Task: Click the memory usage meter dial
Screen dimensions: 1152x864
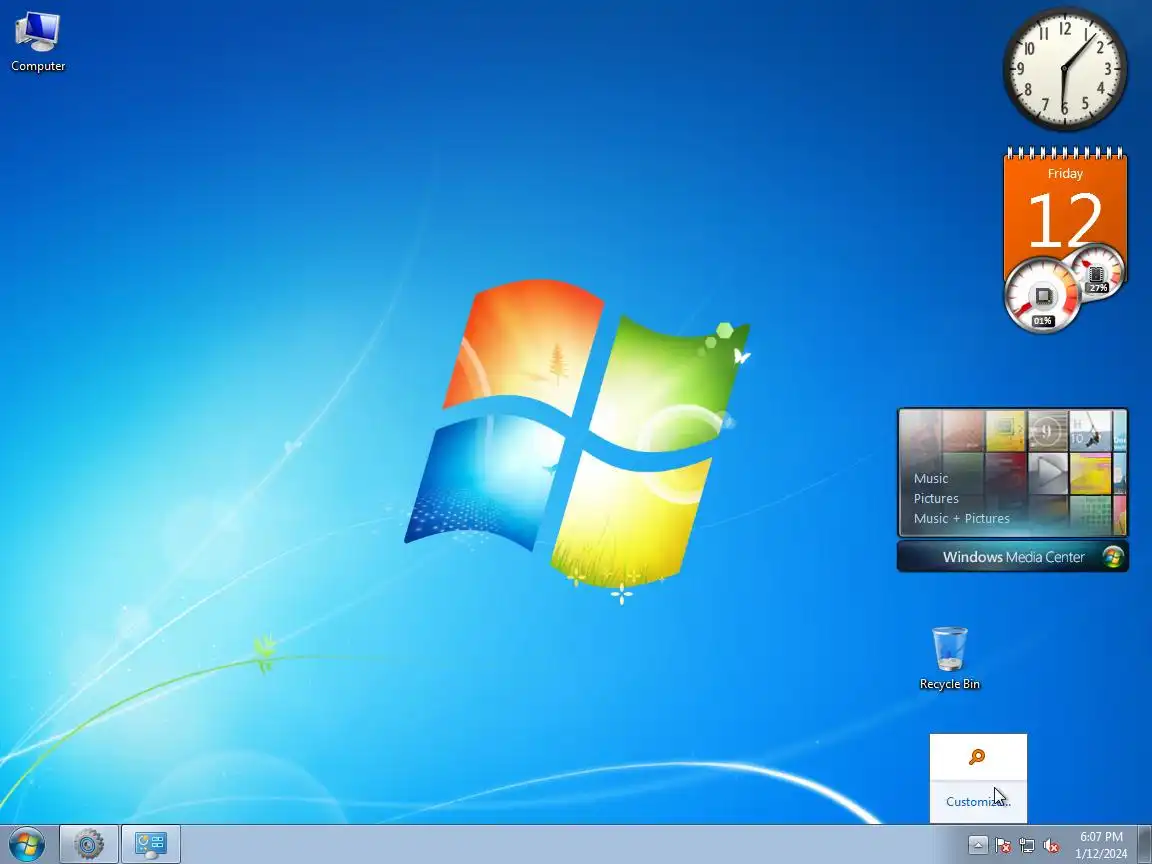Action: pos(1096,272)
